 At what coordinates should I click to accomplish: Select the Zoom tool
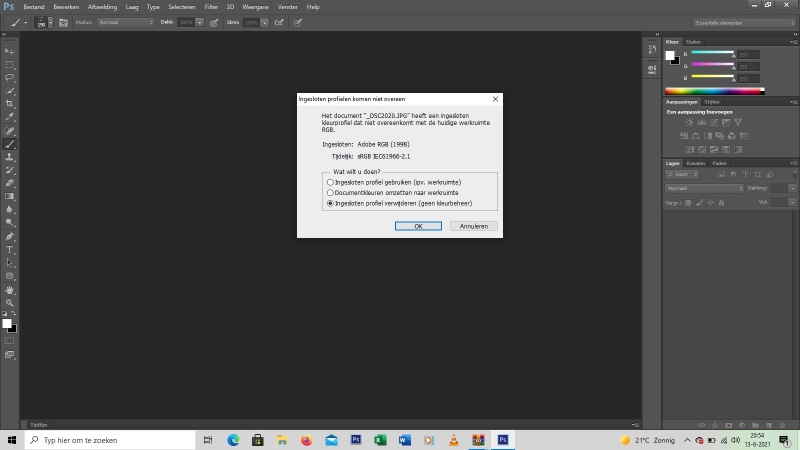pos(10,303)
